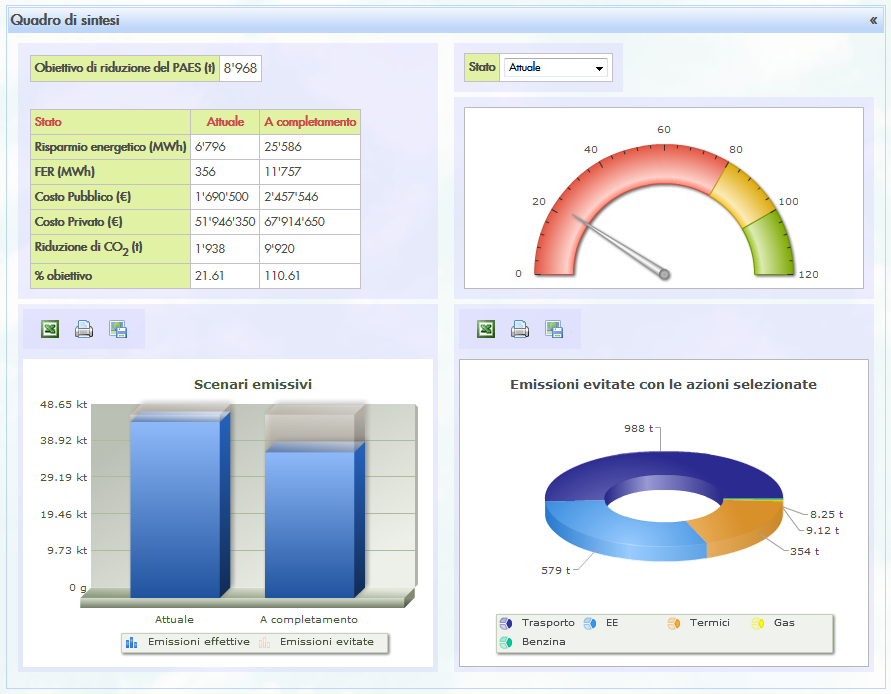Click the Stato table header cell
The image size is (891, 694).
pyautogui.click(x=110, y=122)
